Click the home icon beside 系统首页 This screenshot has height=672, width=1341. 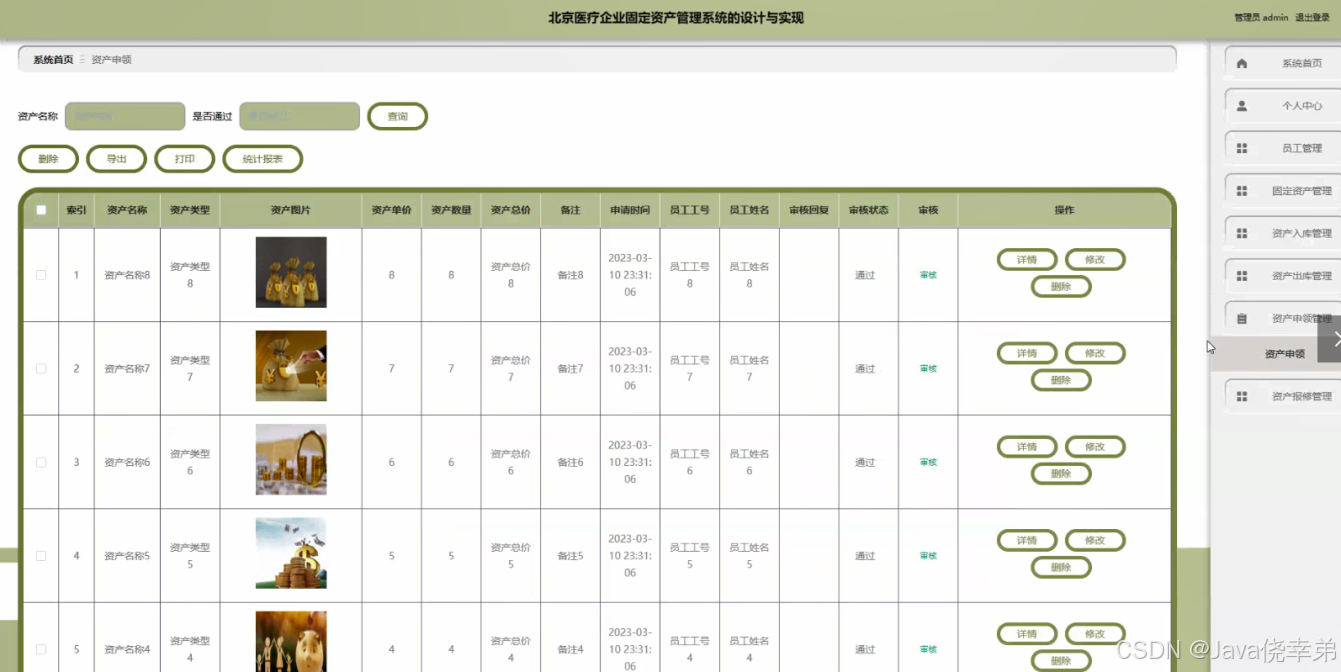click(1242, 63)
